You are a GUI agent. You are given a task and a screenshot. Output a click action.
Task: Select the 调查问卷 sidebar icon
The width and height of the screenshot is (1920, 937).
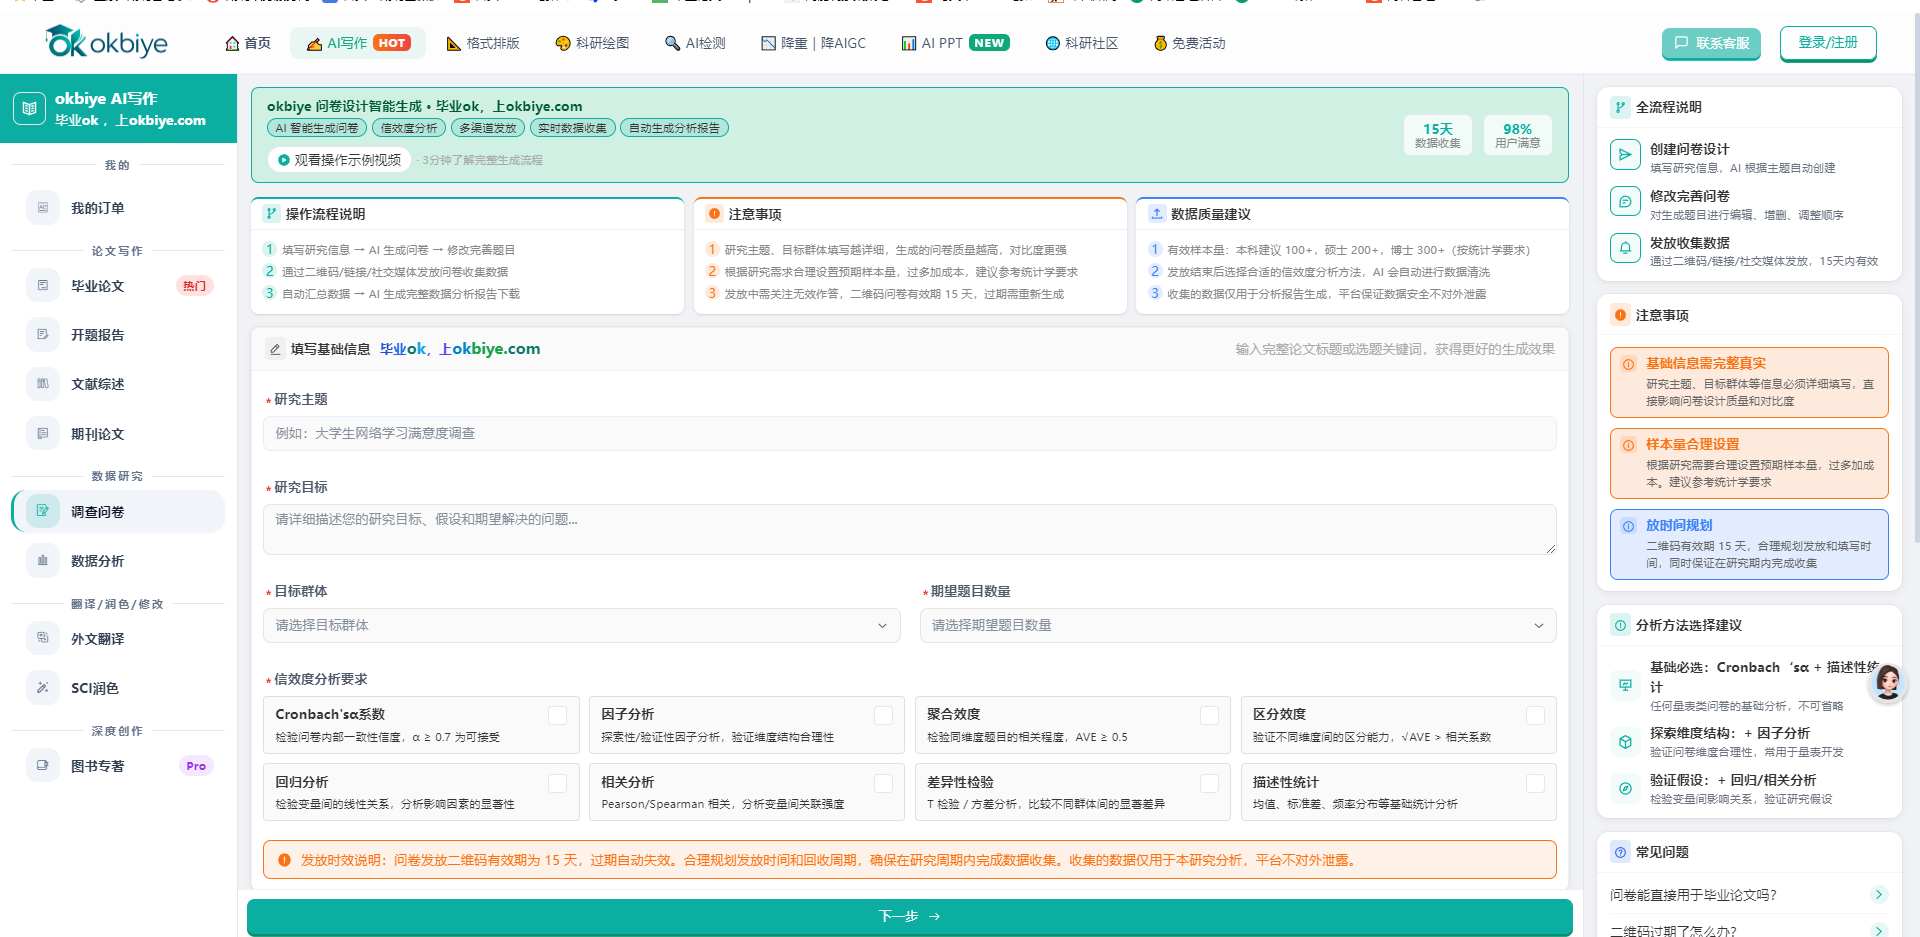(42, 511)
